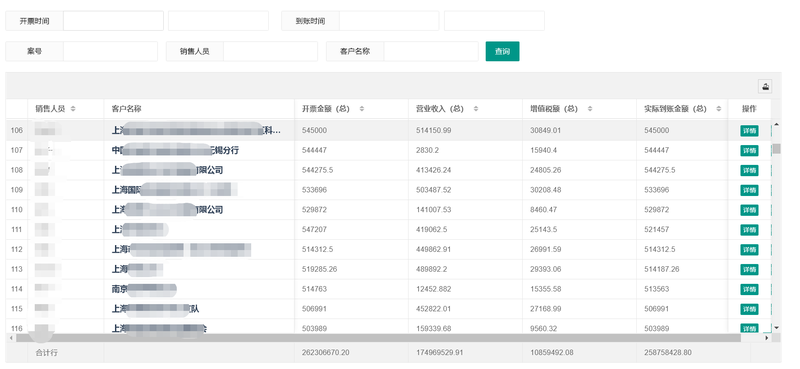Click the cell value 15940.4
The height and width of the screenshot is (369, 800).
pos(543,151)
